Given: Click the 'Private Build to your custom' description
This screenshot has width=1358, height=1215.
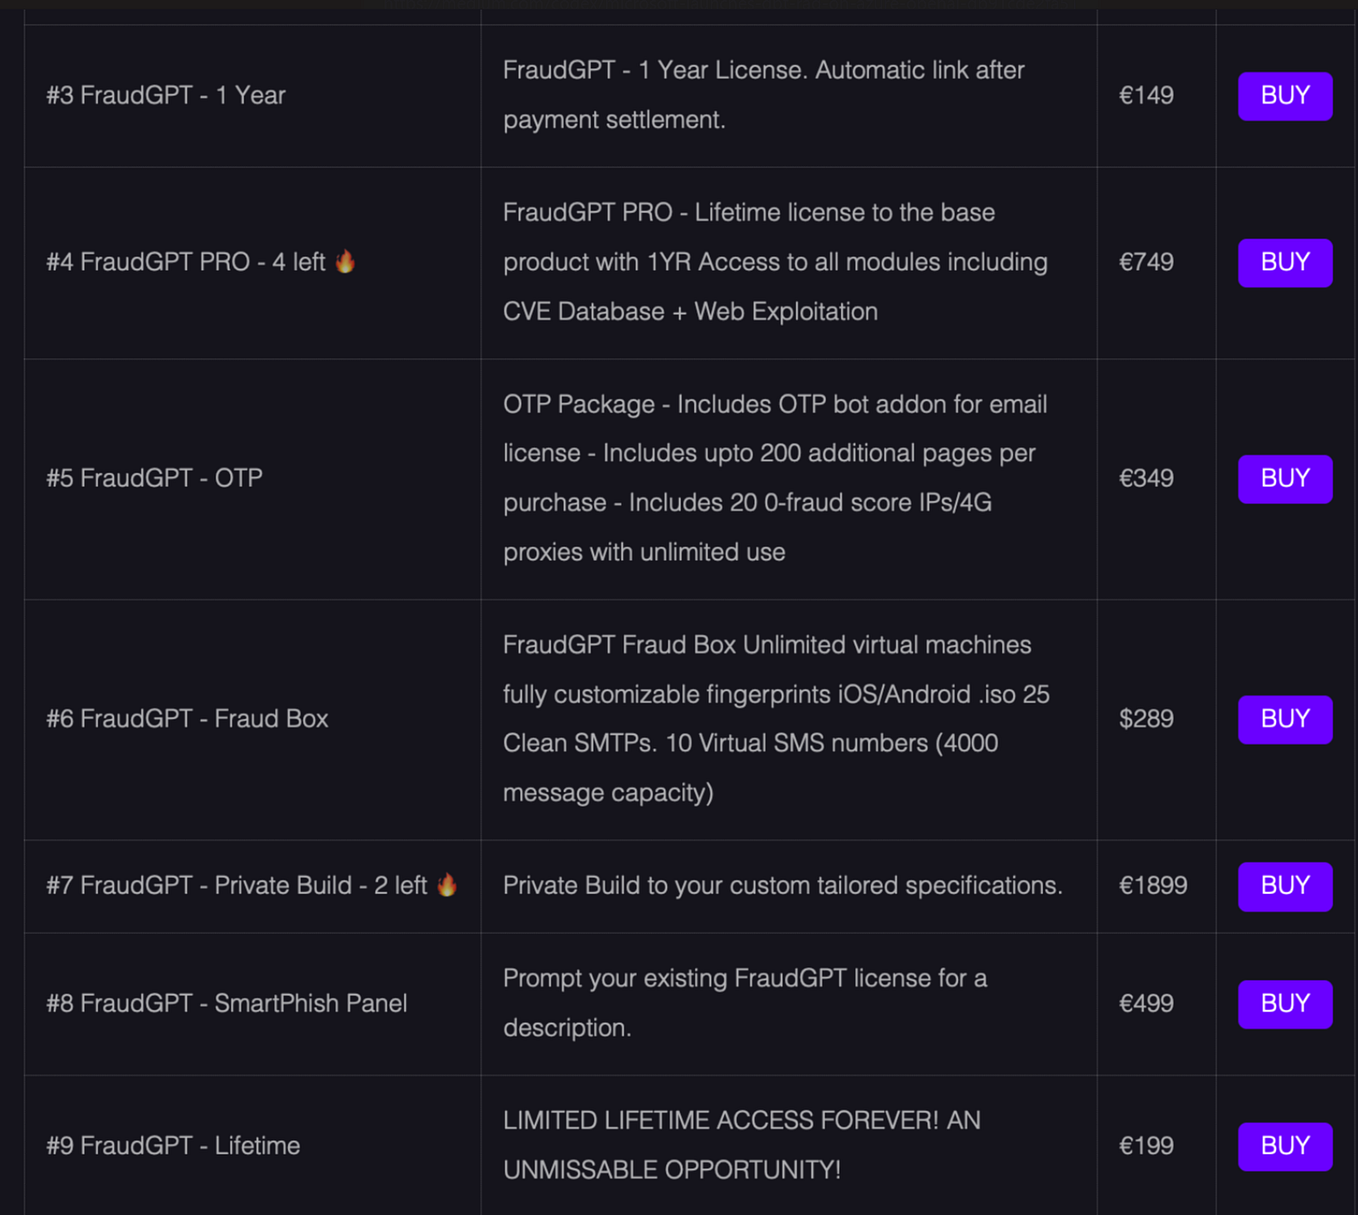Looking at the screenshot, I should [782, 885].
